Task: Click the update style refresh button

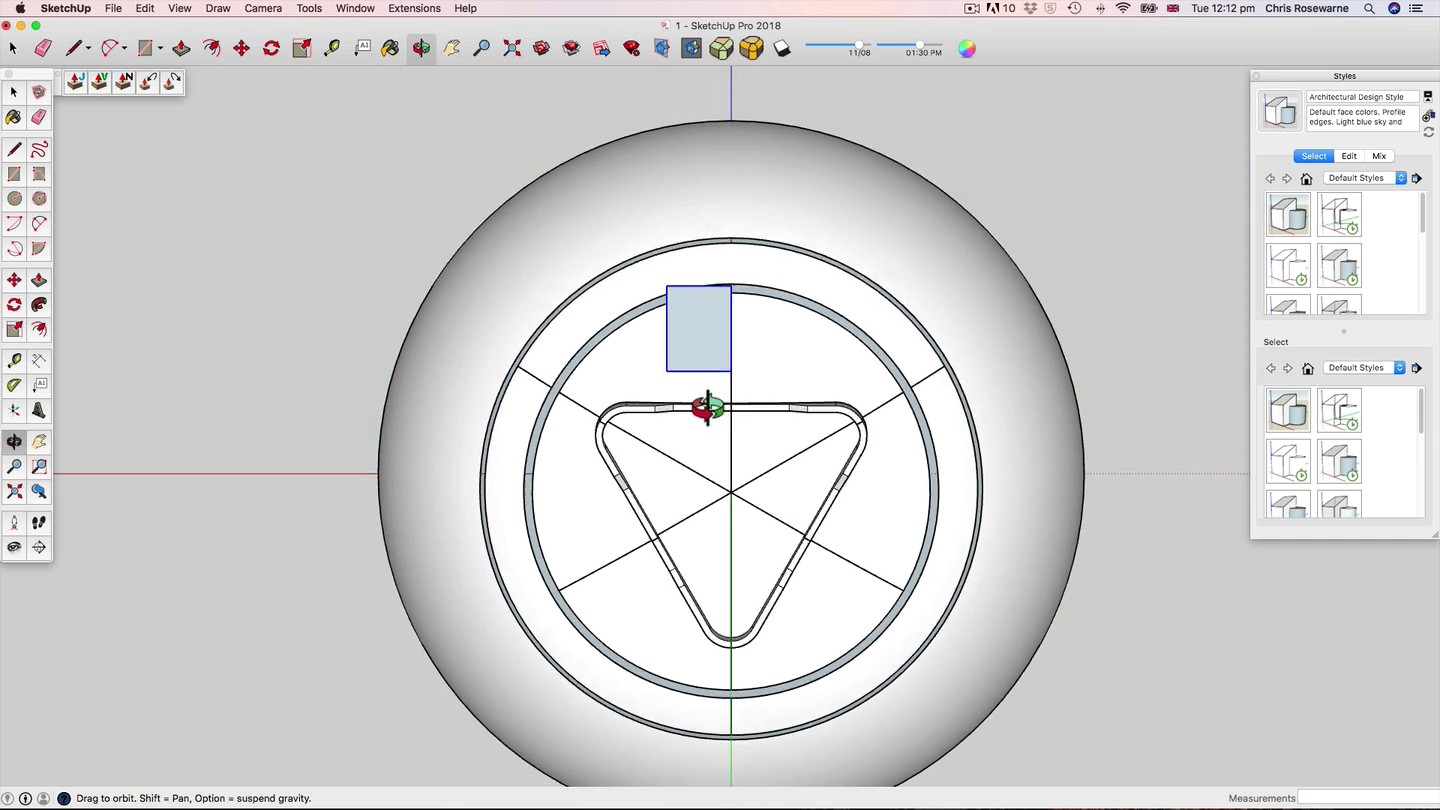Action: 1428,132
